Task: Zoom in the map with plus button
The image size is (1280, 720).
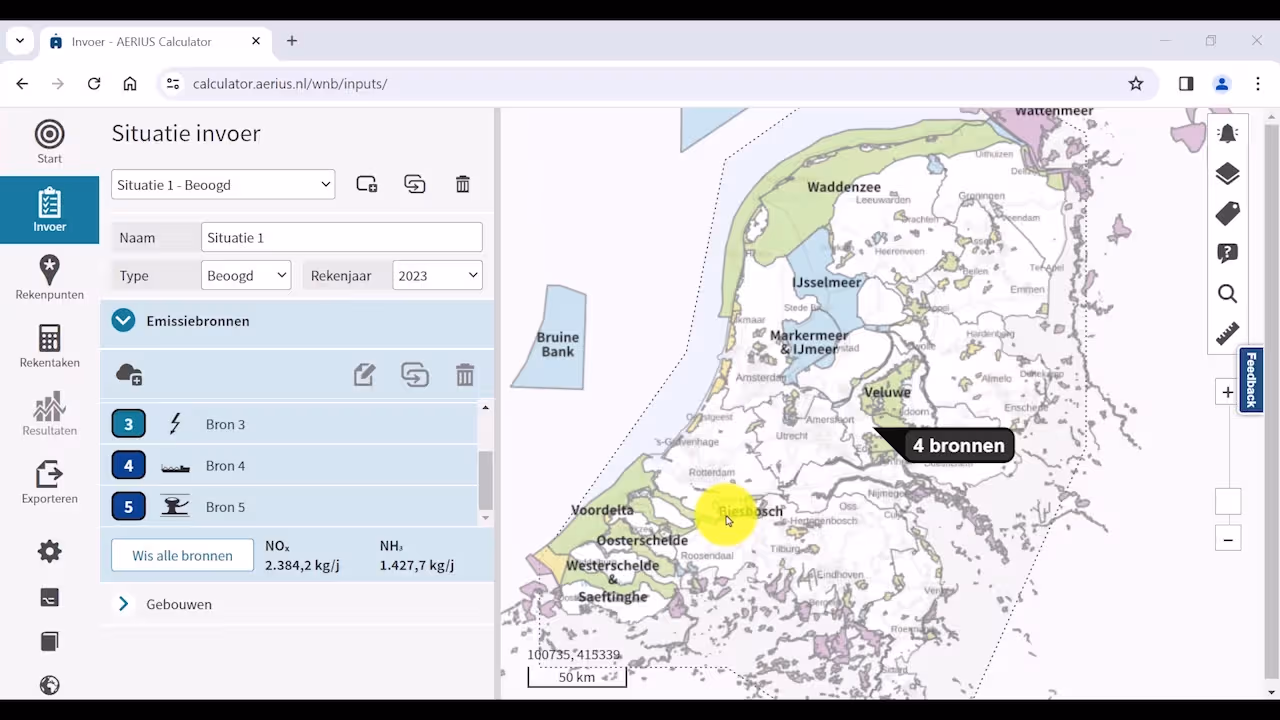Action: pyautogui.click(x=1227, y=393)
